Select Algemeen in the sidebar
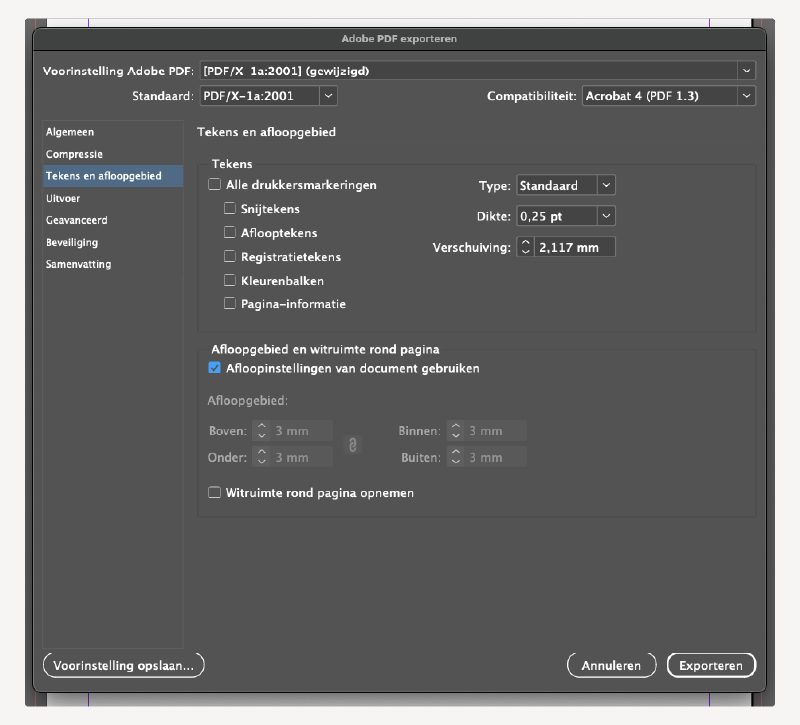Viewport: 800px width, 725px height. point(66,131)
